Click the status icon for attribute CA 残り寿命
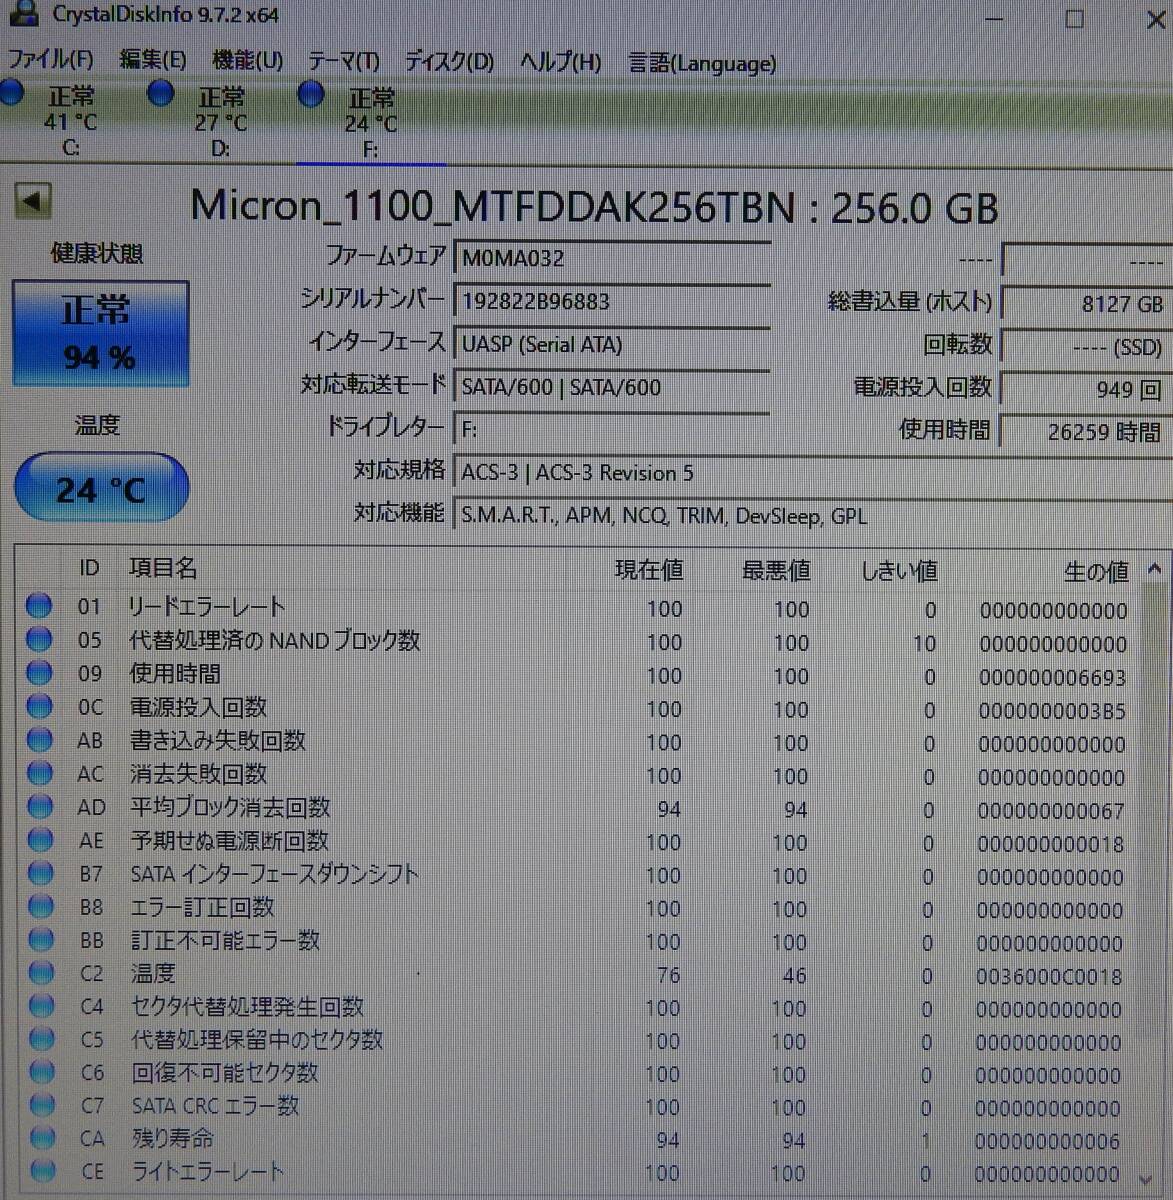 click(43, 1137)
